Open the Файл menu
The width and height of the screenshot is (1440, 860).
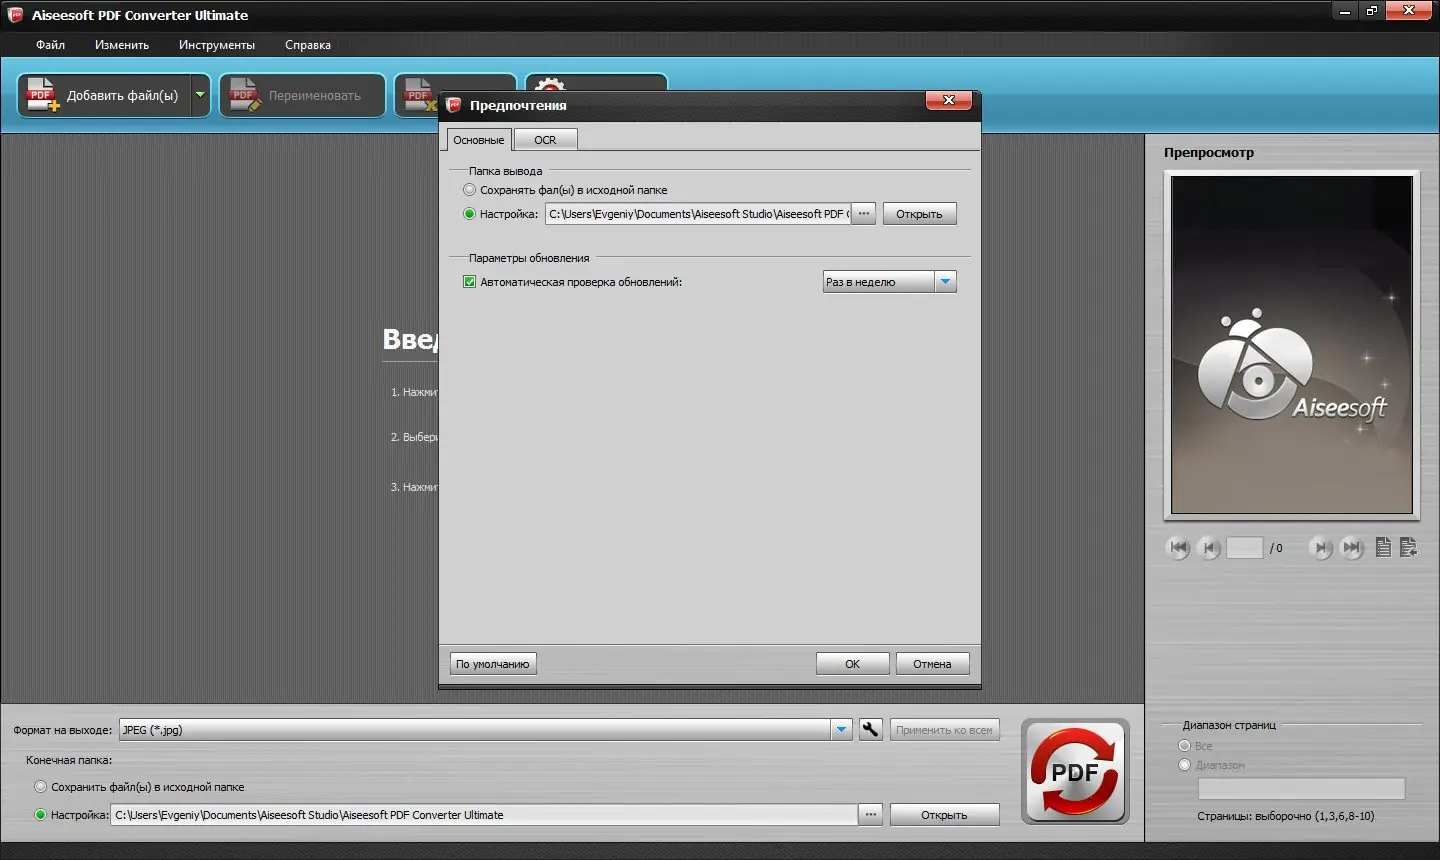click(x=50, y=45)
